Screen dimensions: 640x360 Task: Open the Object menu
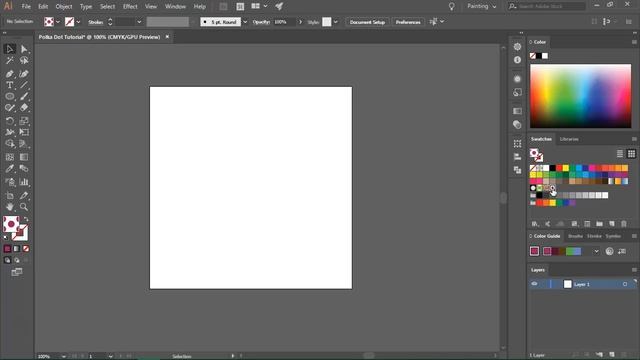(x=64, y=7)
